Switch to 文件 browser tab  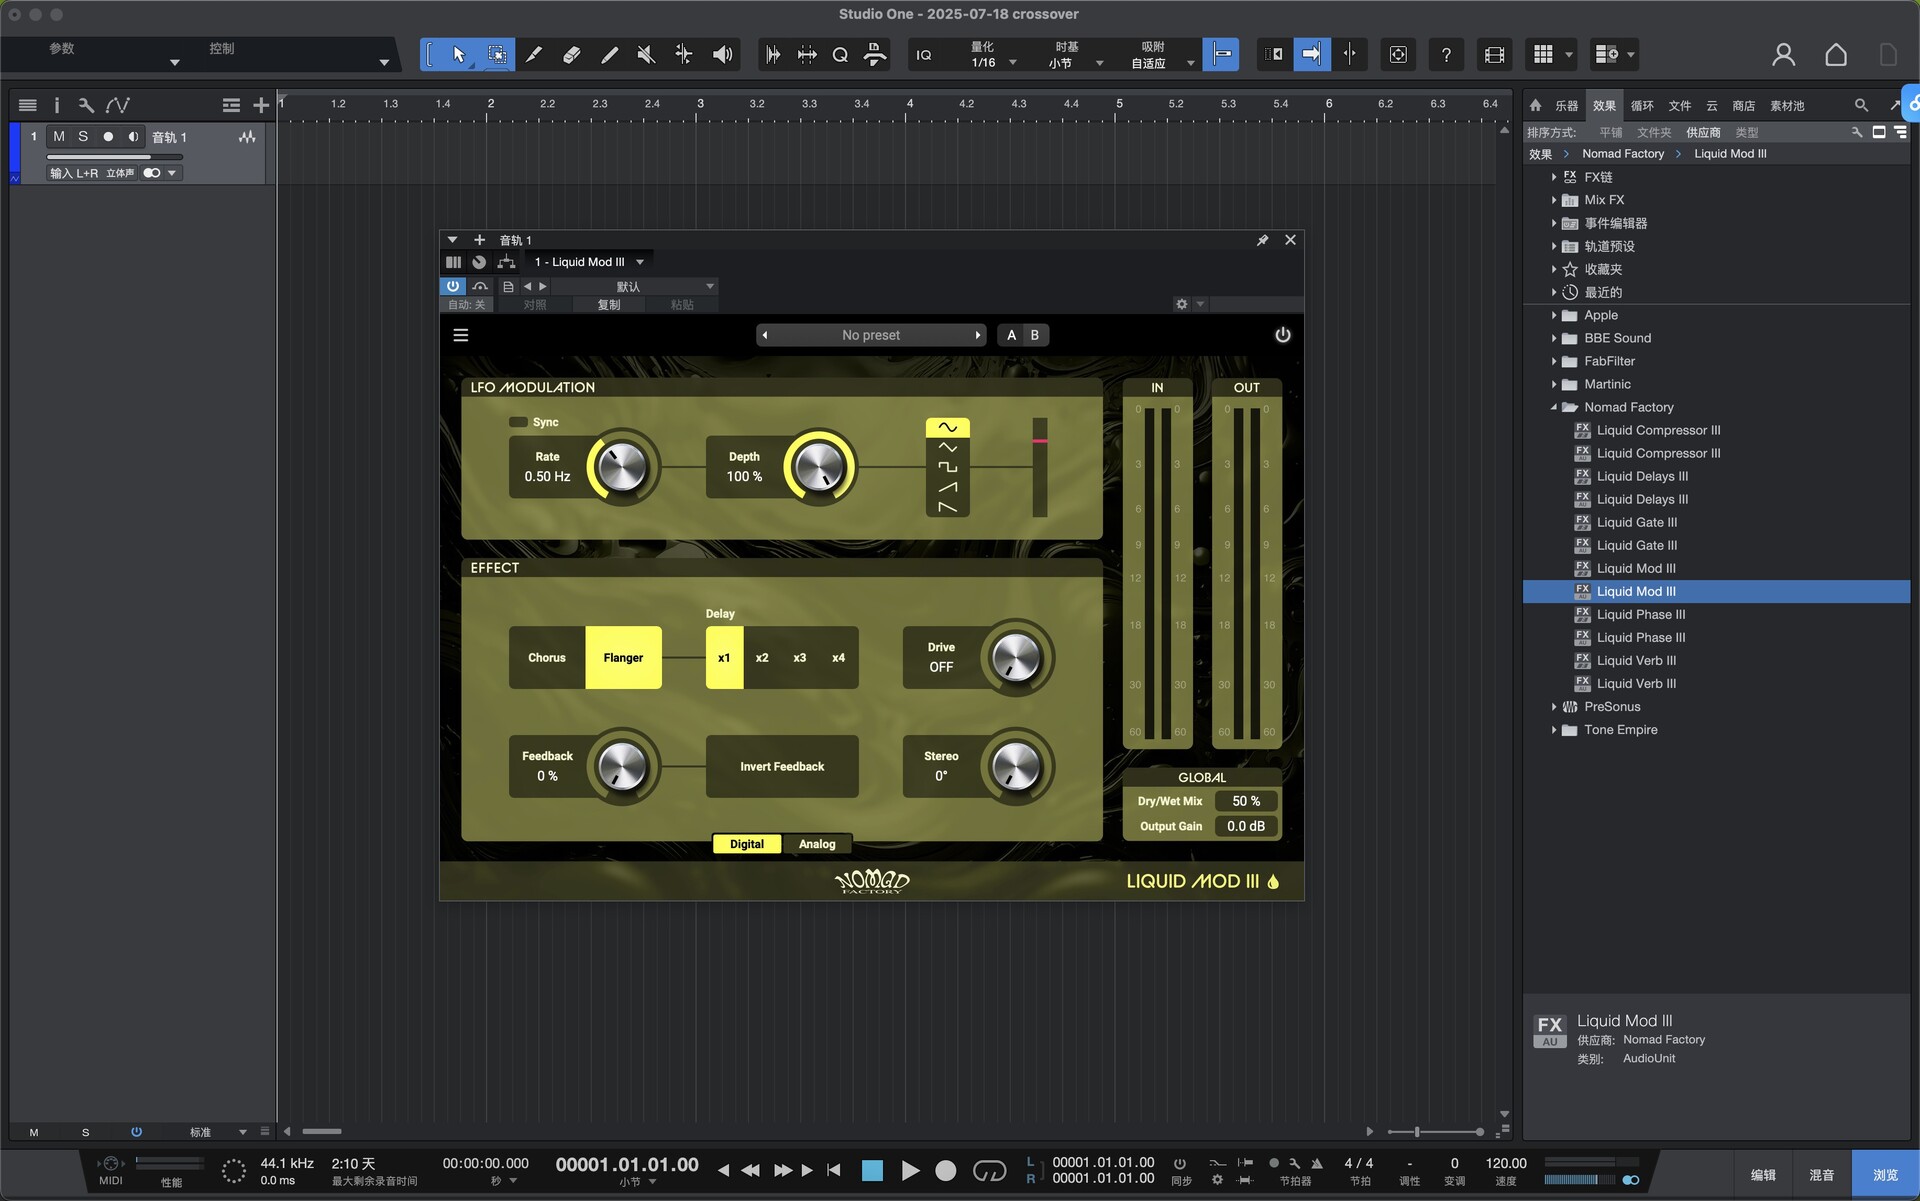(x=1680, y=106)
